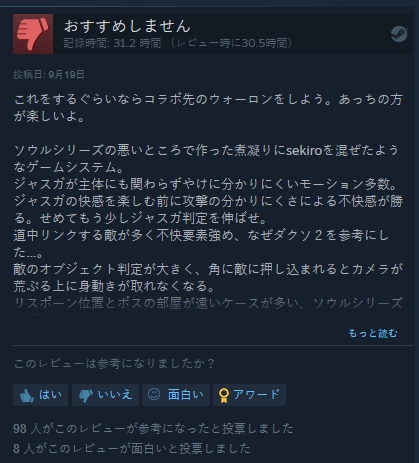The width and height of the screenshot is (419, 463).
Task: Click the 投稿日: 9月19日 posted date
Action: pyautogui.click(x=49, y=74)
